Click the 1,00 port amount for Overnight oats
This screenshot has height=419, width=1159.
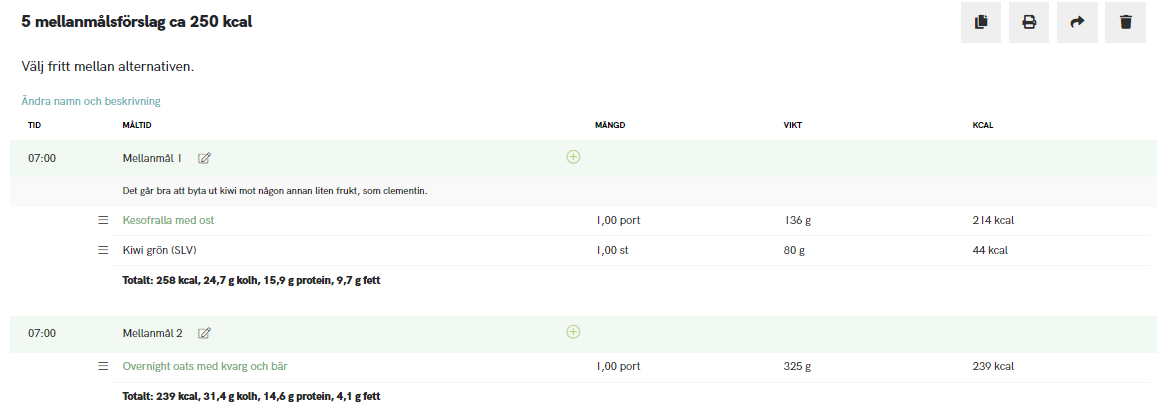[618, 366]
